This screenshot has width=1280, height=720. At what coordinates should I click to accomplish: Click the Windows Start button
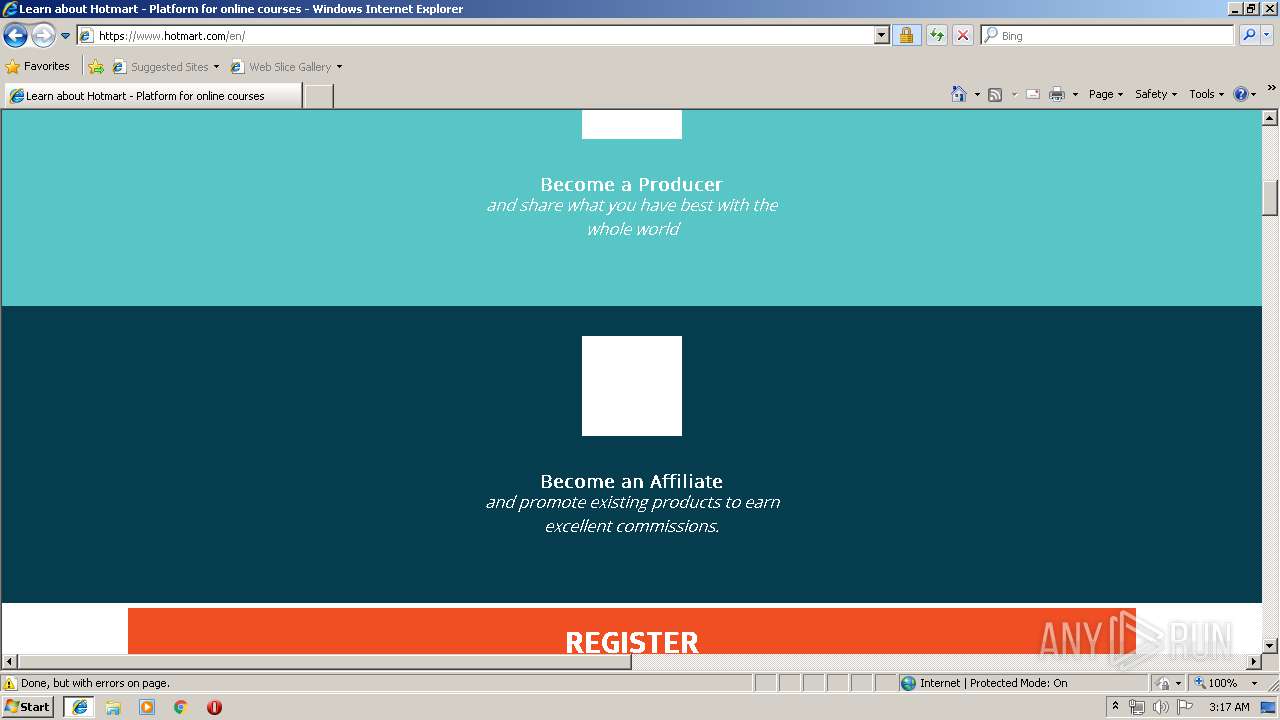(27, 706)
